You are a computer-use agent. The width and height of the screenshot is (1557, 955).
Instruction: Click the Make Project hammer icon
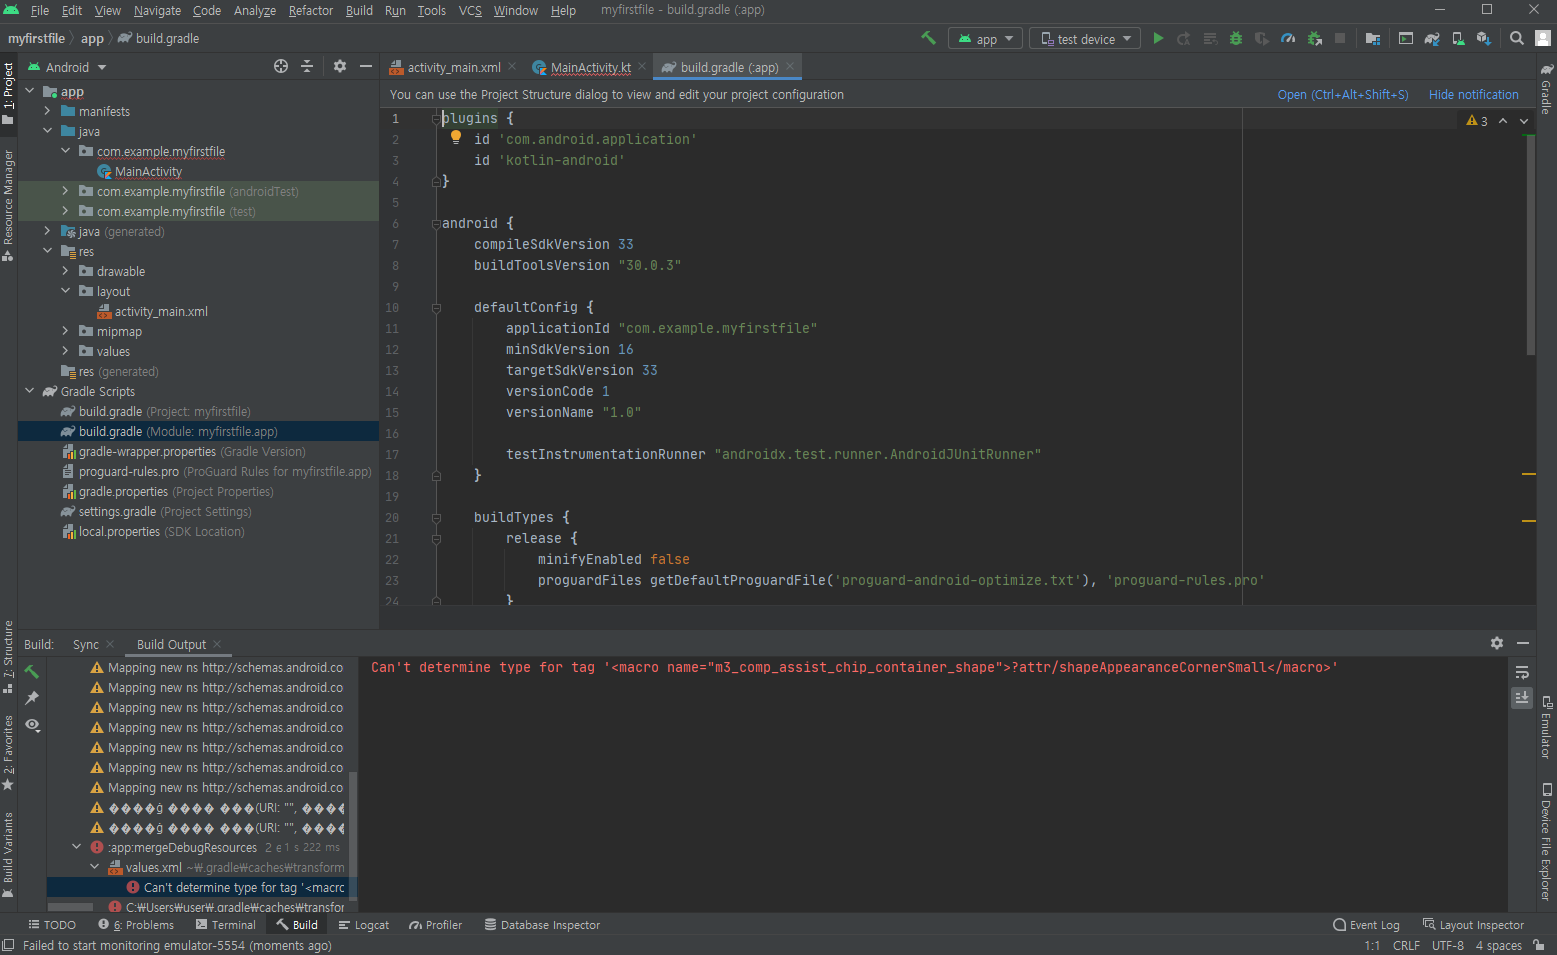pyautogui.click(x=928, y=38)
